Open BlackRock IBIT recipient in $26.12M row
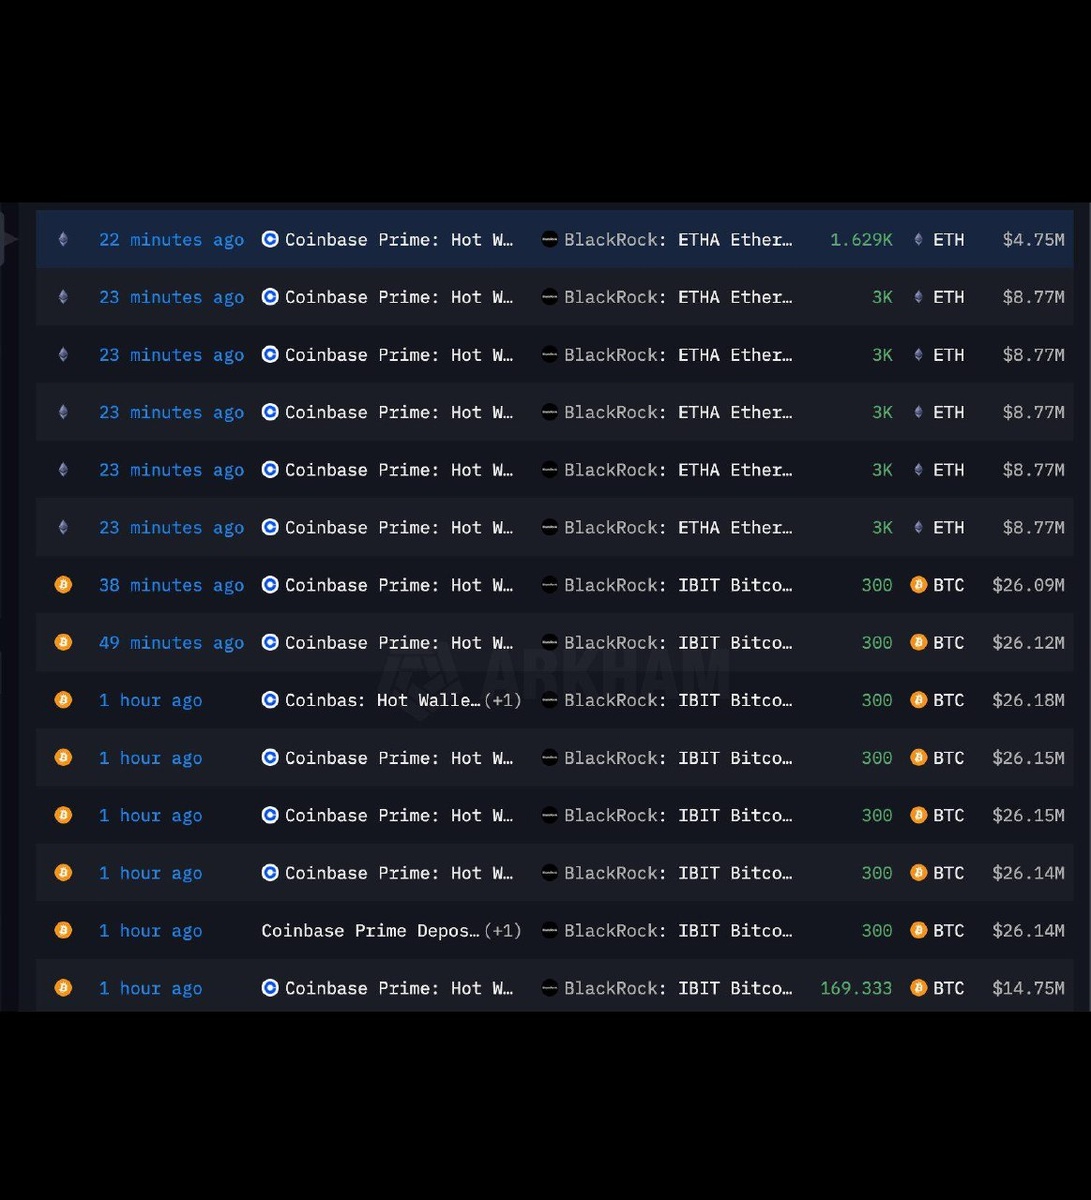Image resolution: width=1091 pixels, height=1200 pixels. point(678,643)
